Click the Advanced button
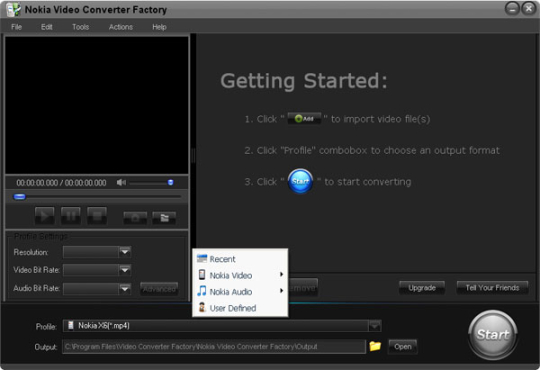Screen dimensions: 540x370 point(159,289)
